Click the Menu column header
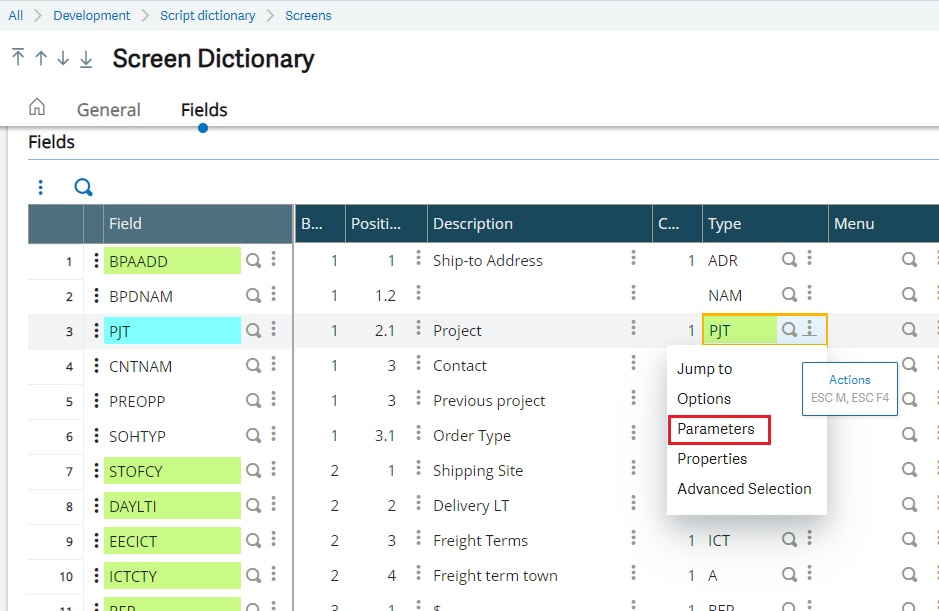 [883, 223]
